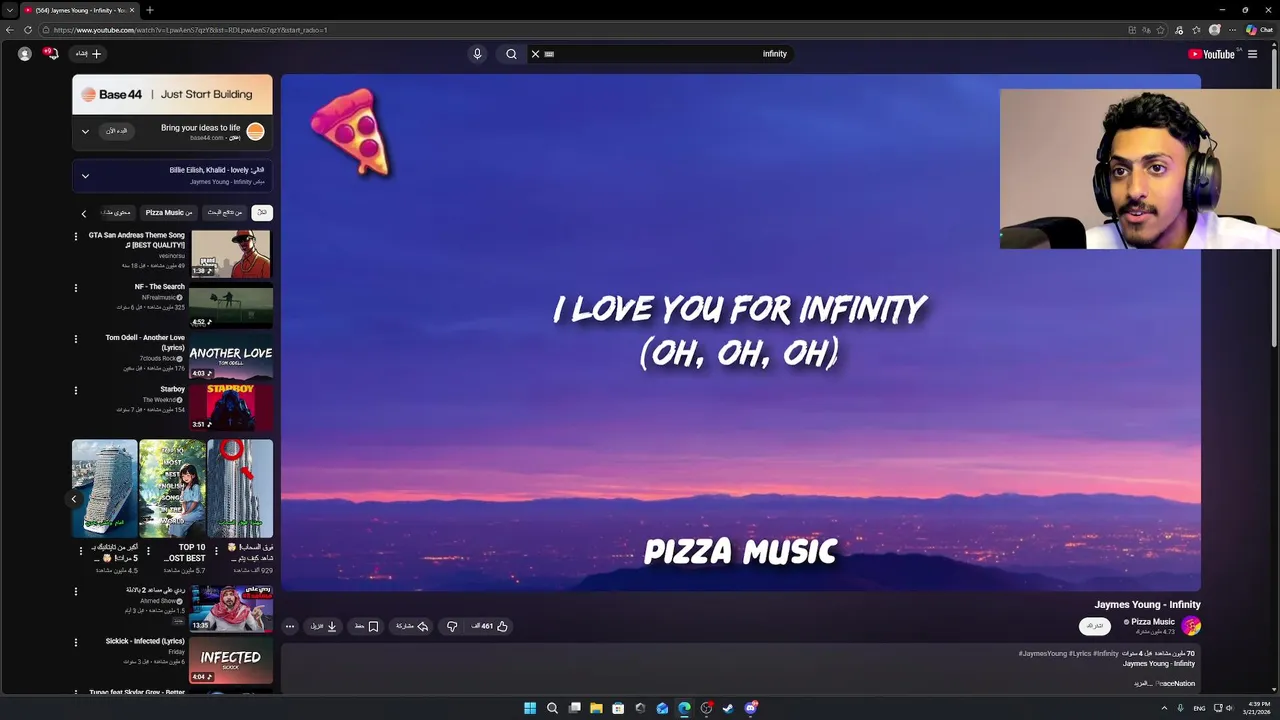Expand the Base44 ad chevron
The width and height of the screenshot is (1280, 720).
pyautogui.click(x=85, y=131)
